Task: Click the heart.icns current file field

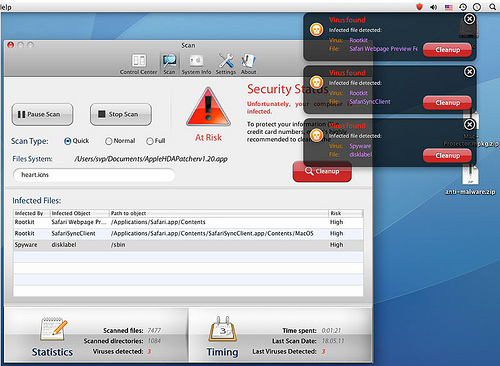Action: 94,175
